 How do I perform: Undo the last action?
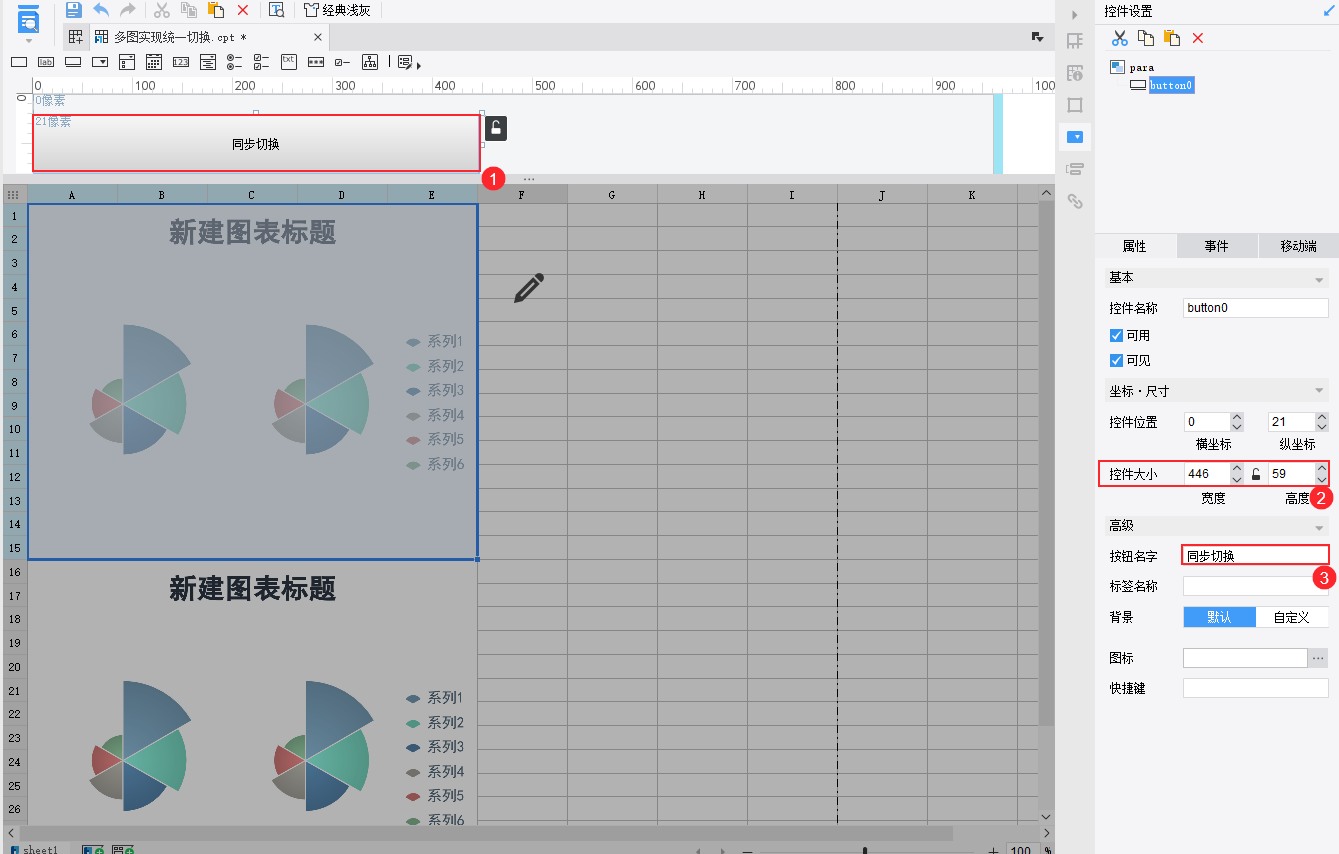click(101, 10)
